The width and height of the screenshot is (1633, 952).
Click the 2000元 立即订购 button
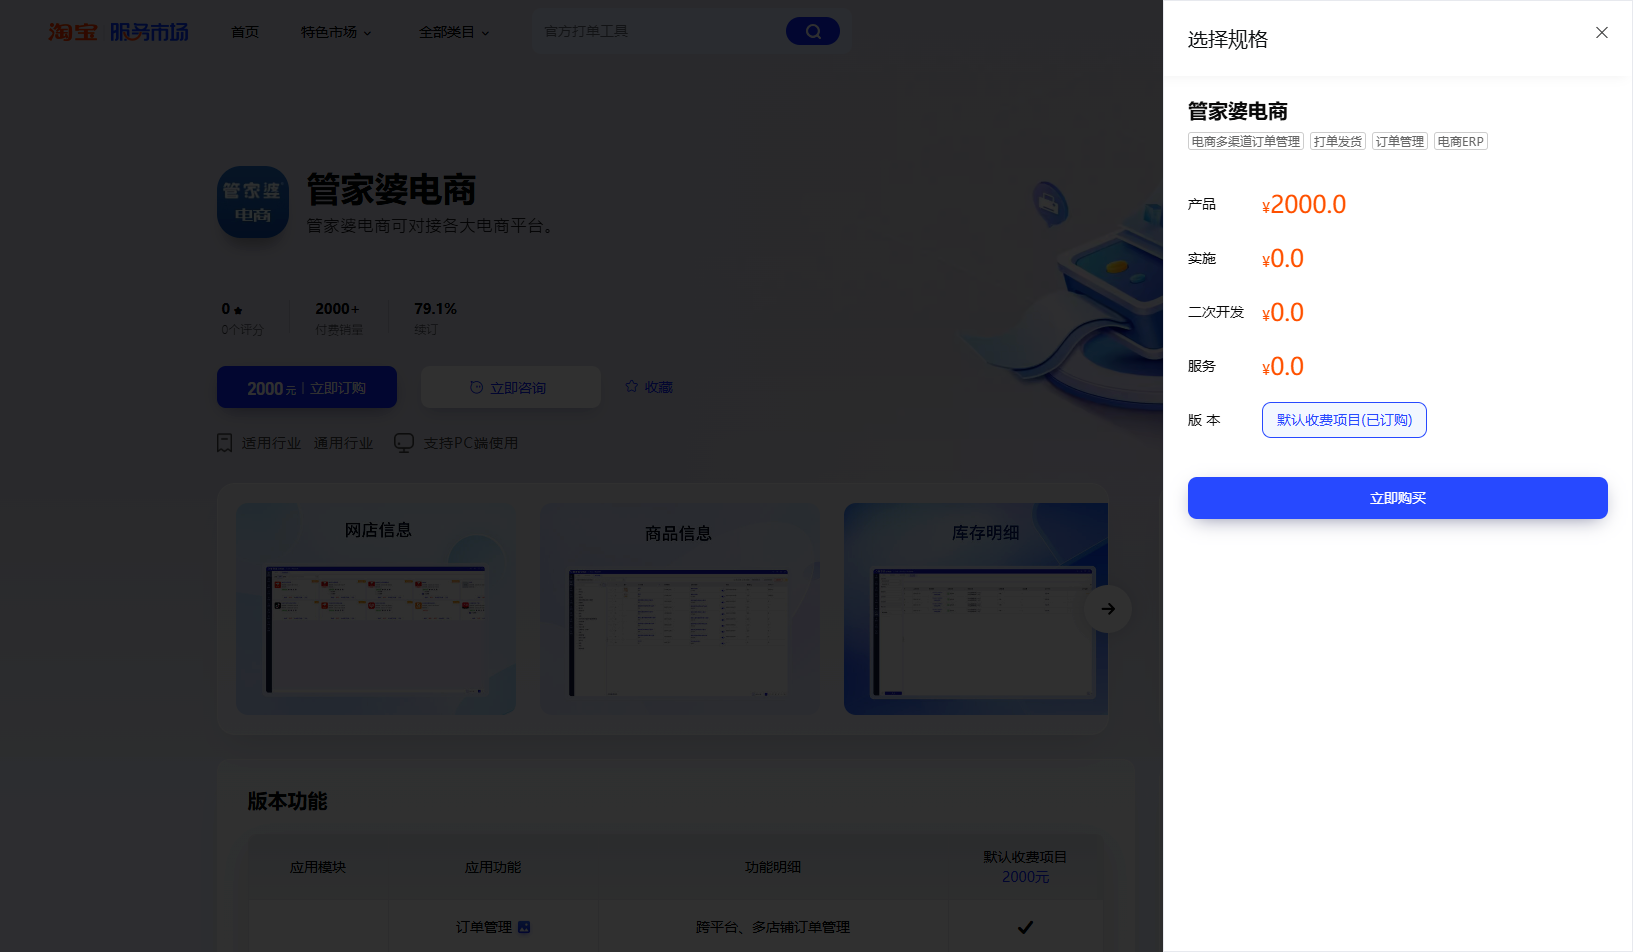tap(307, 387)
